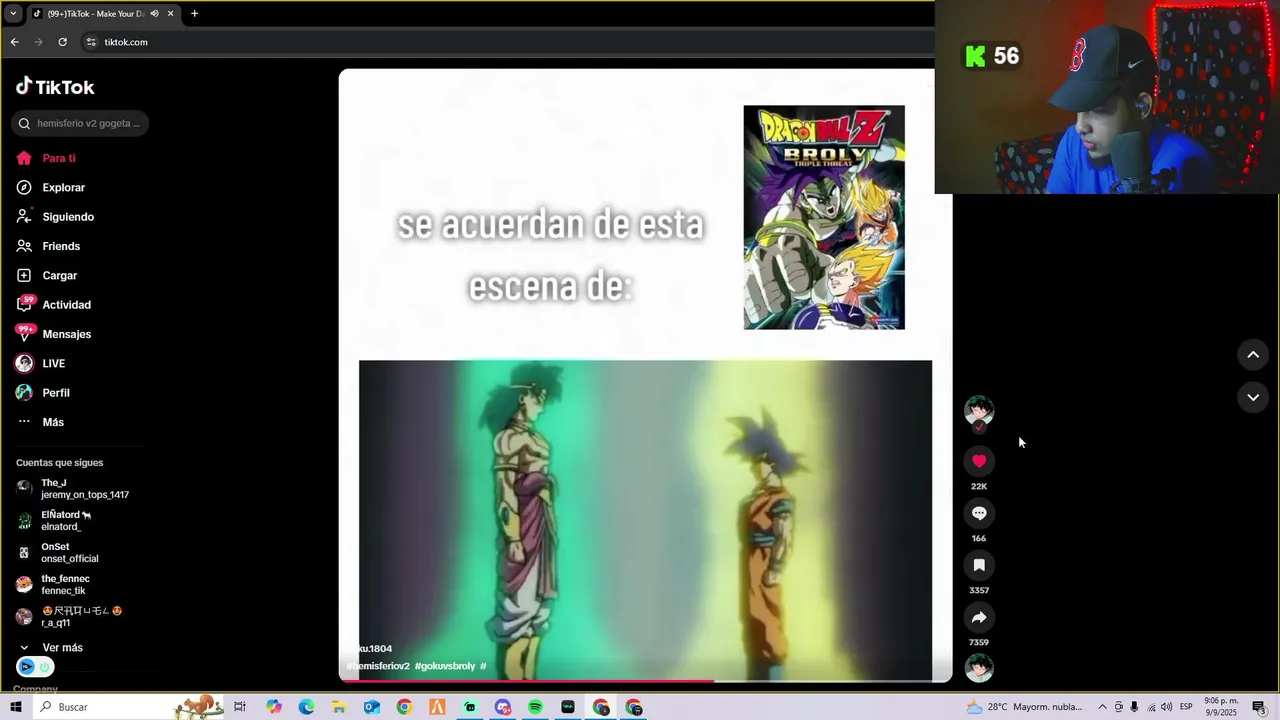Click the video progress bar

pyautogui.click(x=645, y=681)
